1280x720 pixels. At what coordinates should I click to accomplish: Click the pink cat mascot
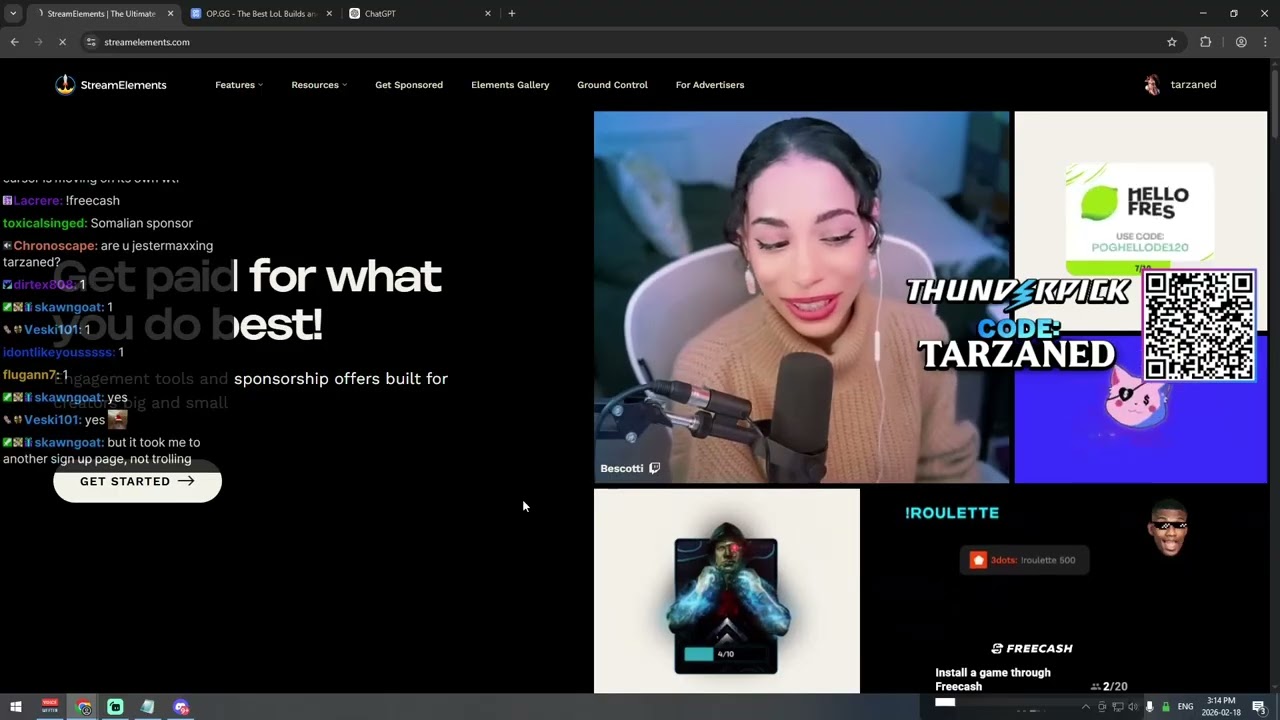coord(1137,398)
